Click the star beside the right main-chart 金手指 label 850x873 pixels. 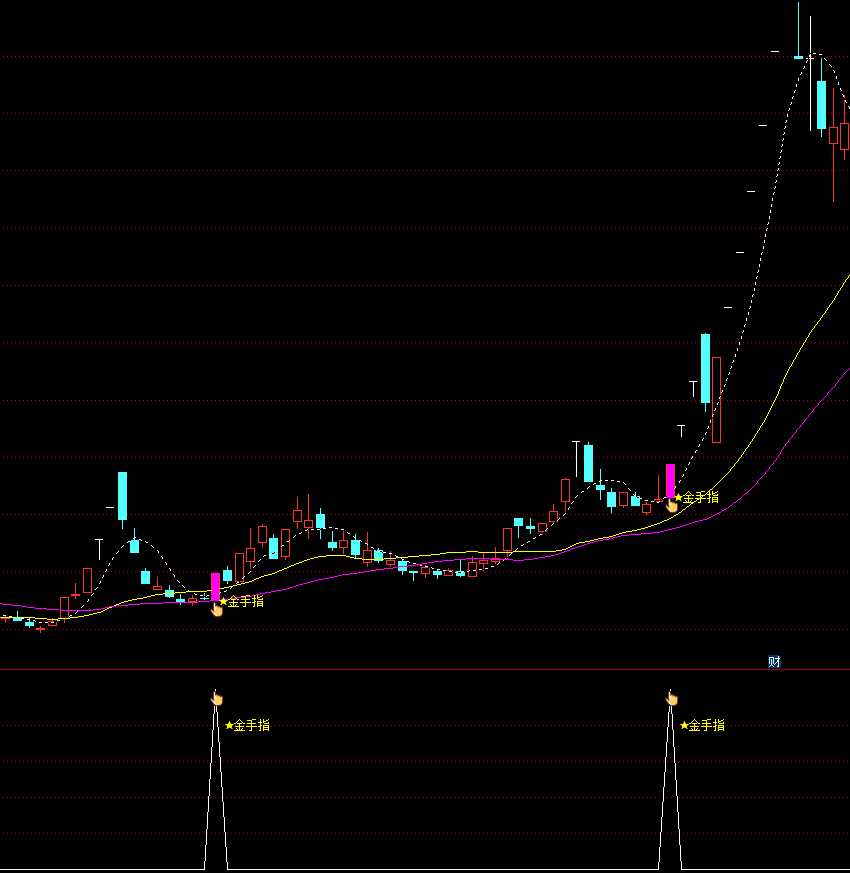click(x=678, y=497)
